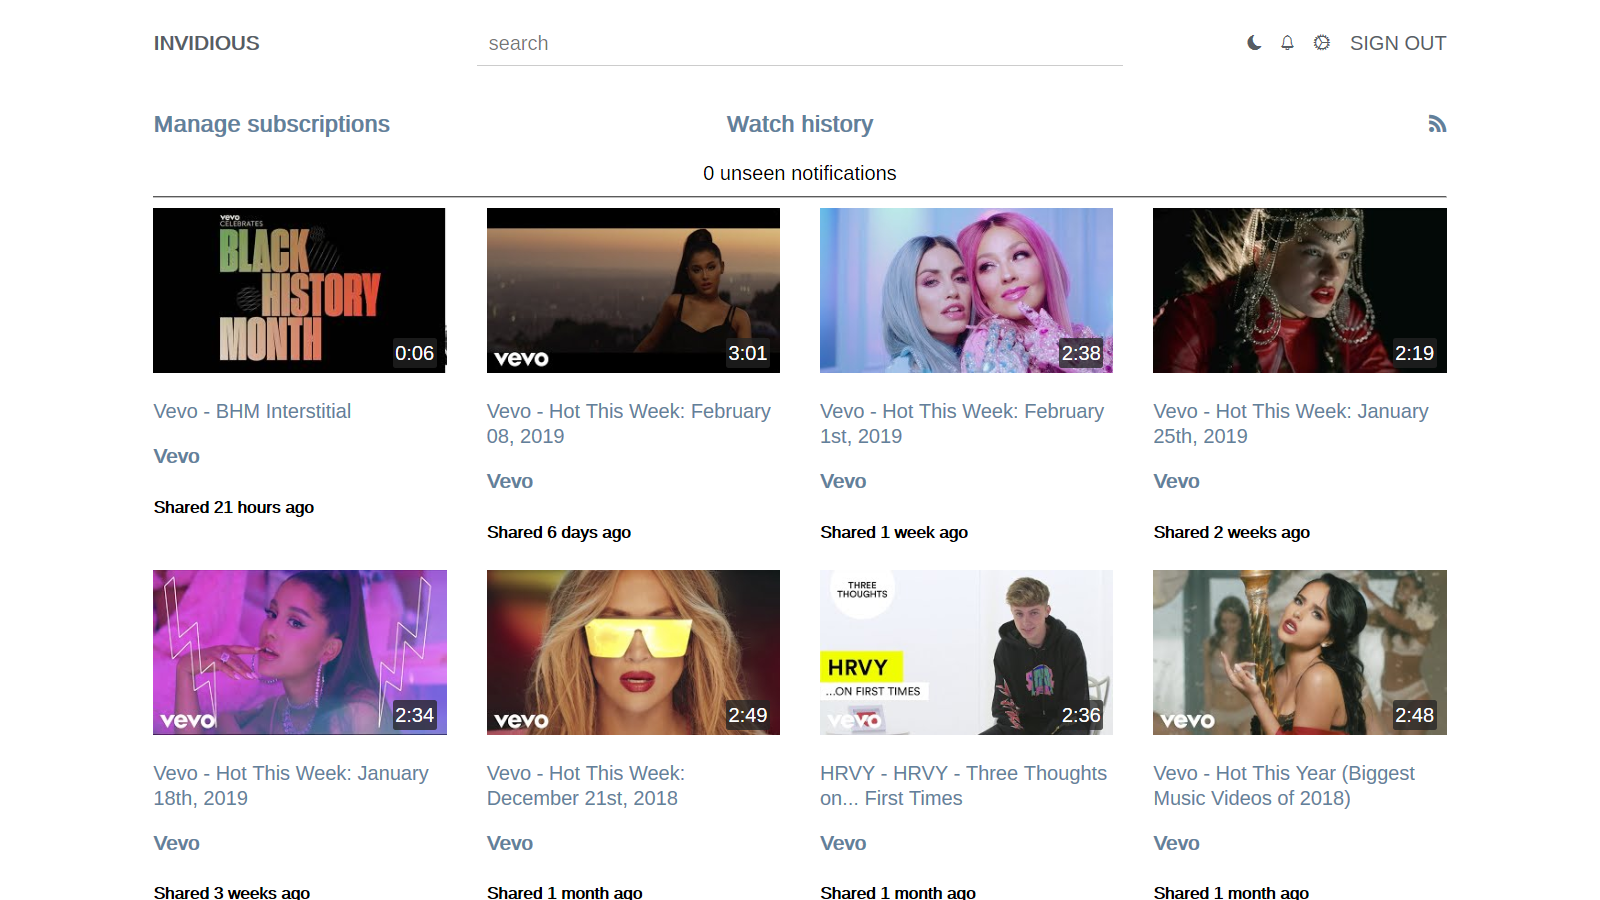This screenshot has height=900, width=1600.
Task: Open the Vevo - BHM Interstitial title link
Action: pos(252,411)
